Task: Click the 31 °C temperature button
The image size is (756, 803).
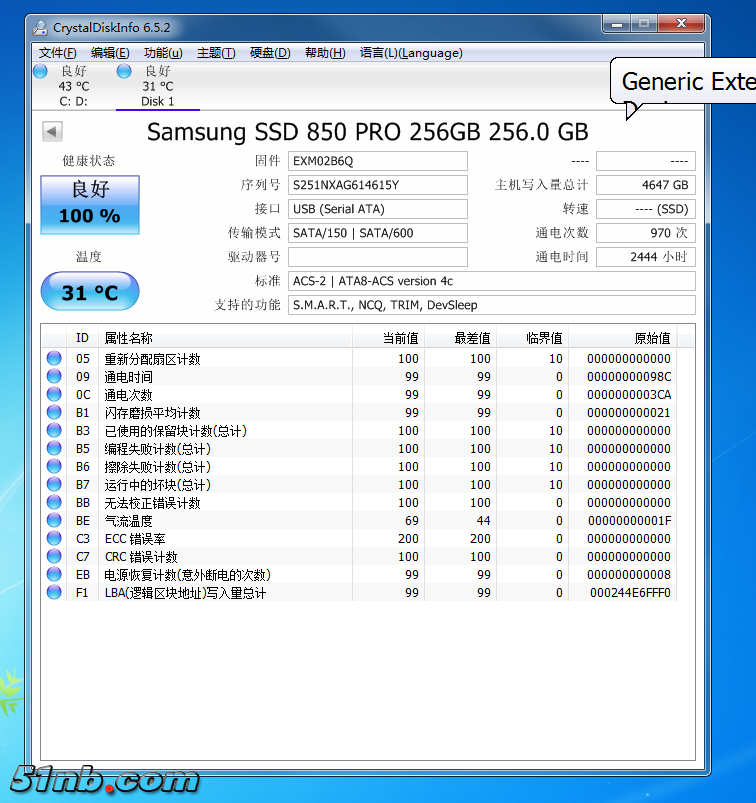Action: point(90,292)
